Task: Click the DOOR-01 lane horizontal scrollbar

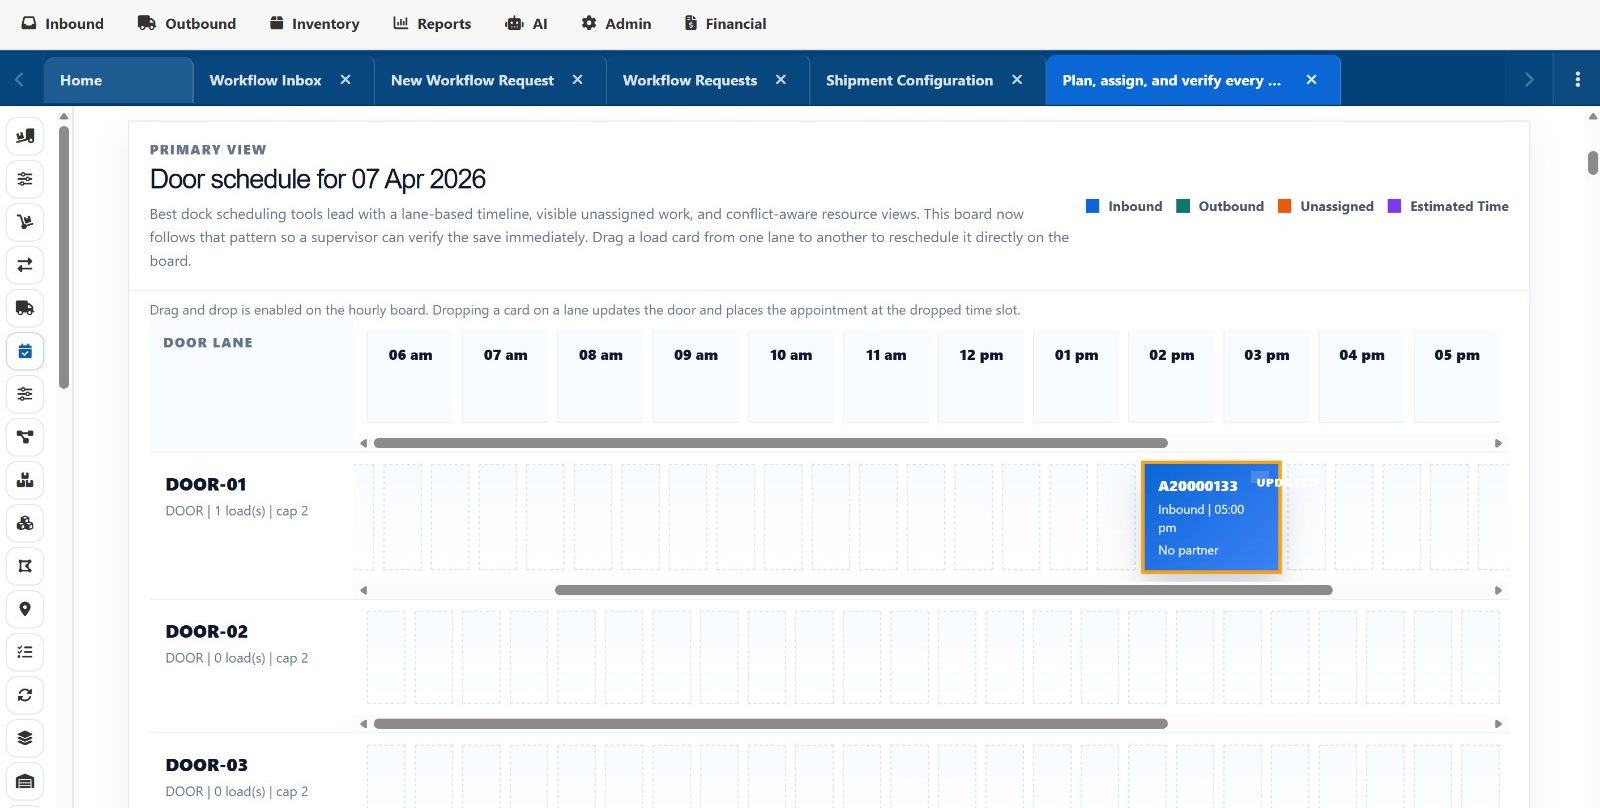Action: coord(943,590)
